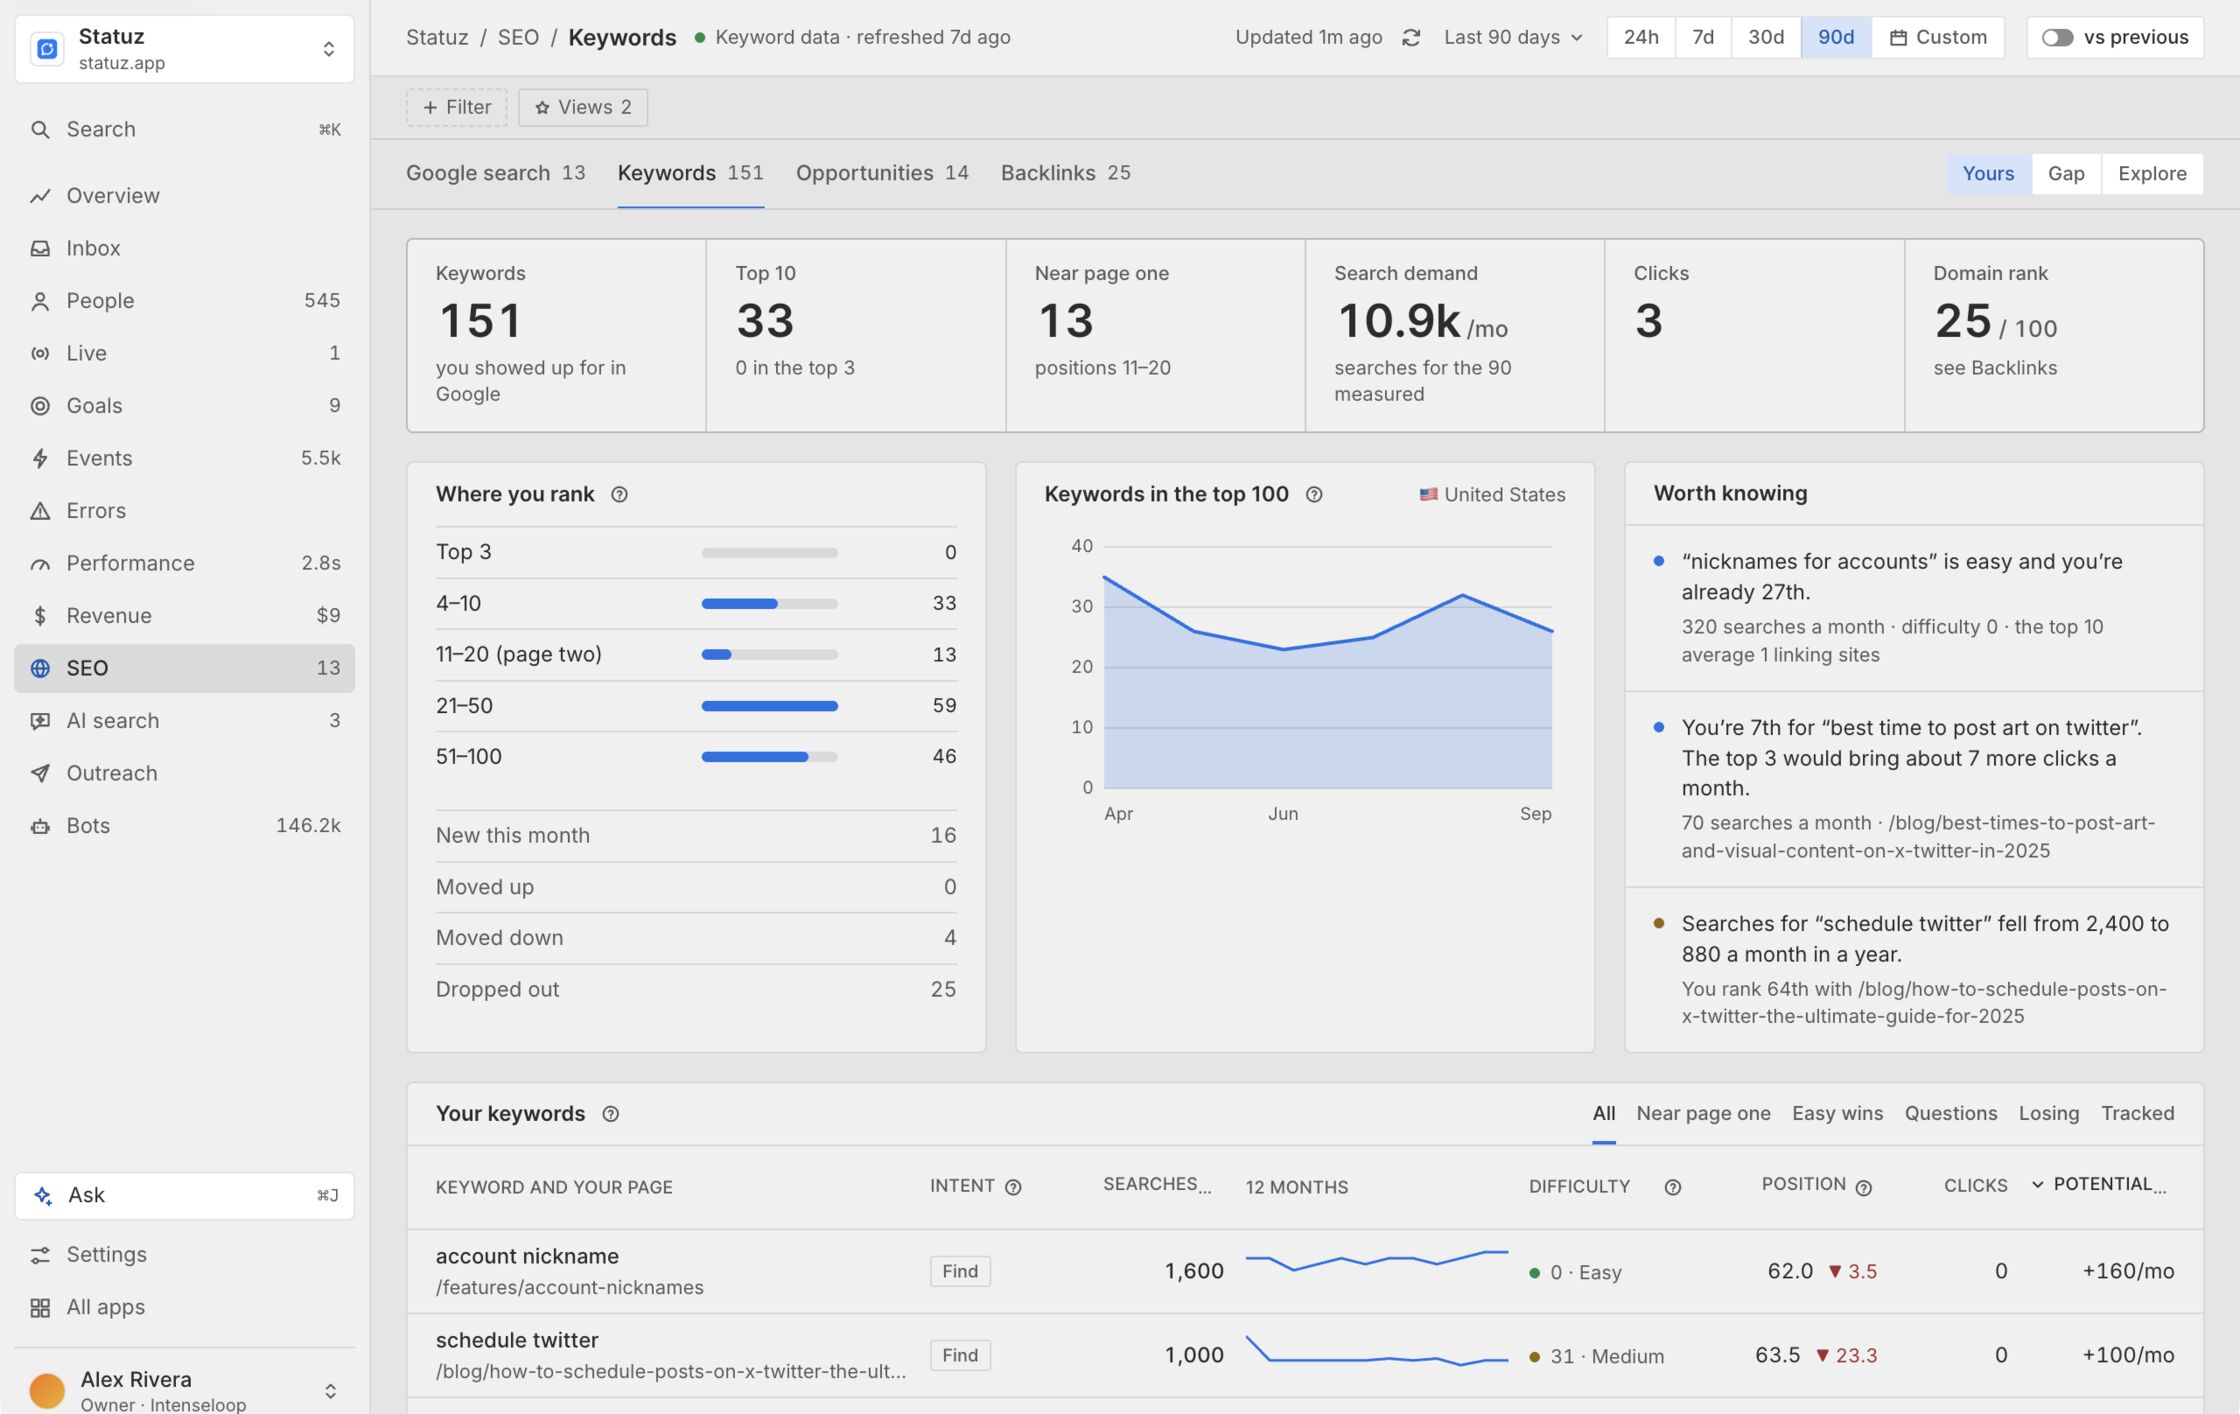Screen dimensions: 2240x1414
Task: Click the refresh icon next to Updated 1m ago
Action: (x=1411, y=38)
